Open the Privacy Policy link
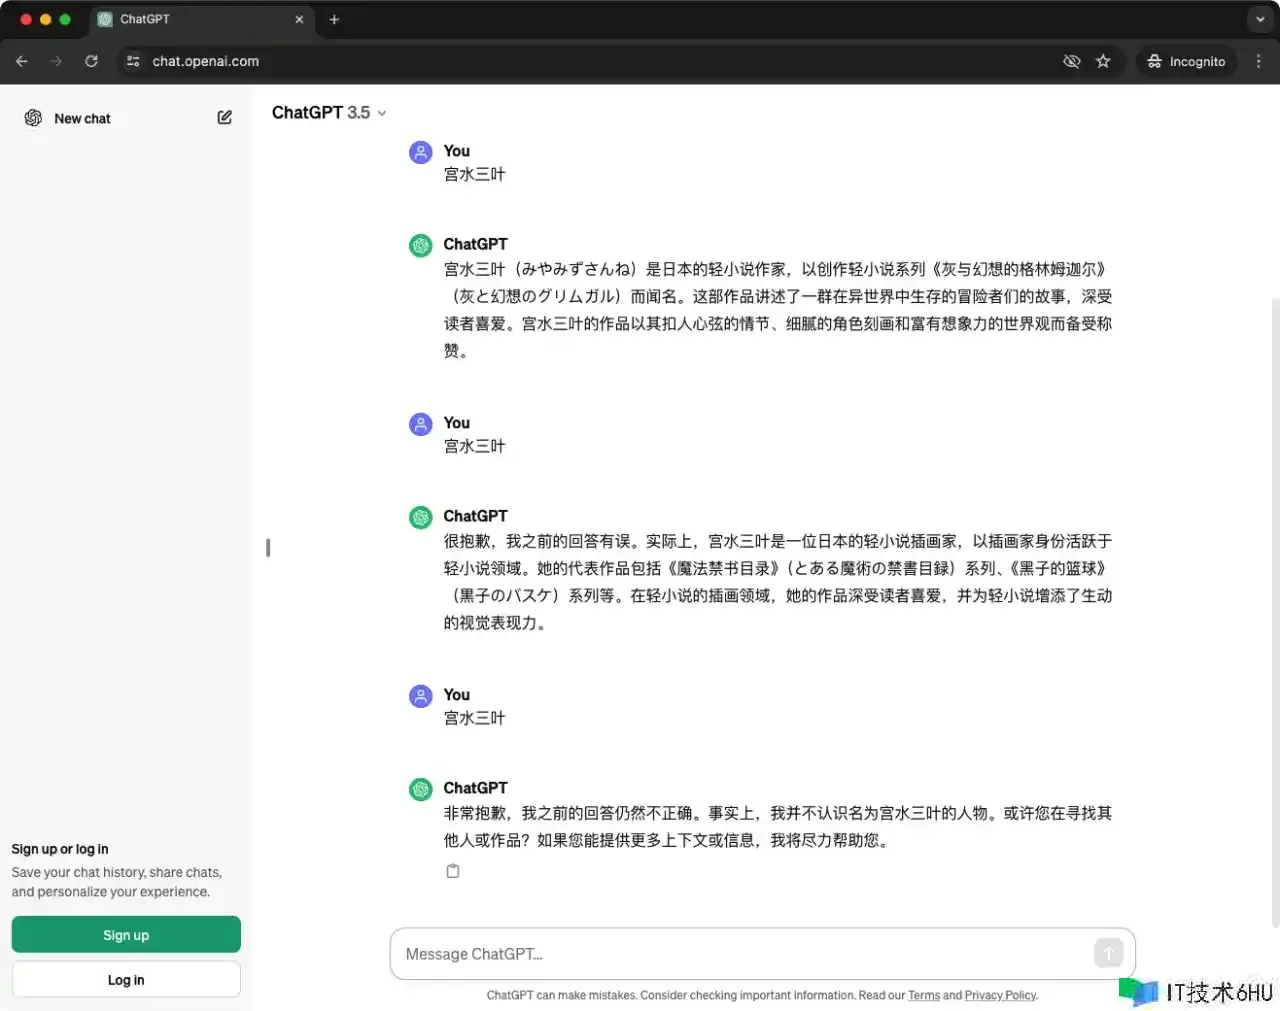1280x1011 pixels. pos(1000,995)
